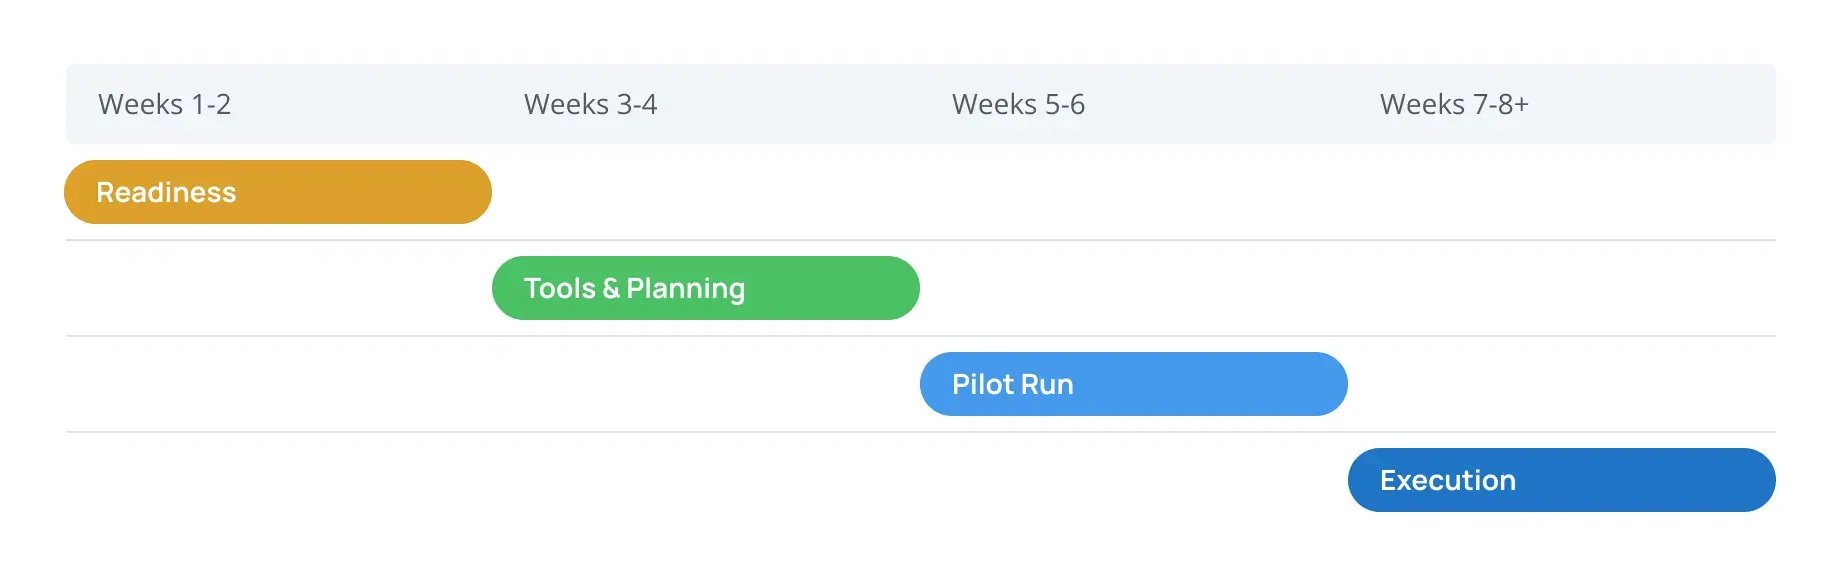
Task: Click empty Weeks 7-8+ cell in Pilot Run row
Action: point(1562,384)
